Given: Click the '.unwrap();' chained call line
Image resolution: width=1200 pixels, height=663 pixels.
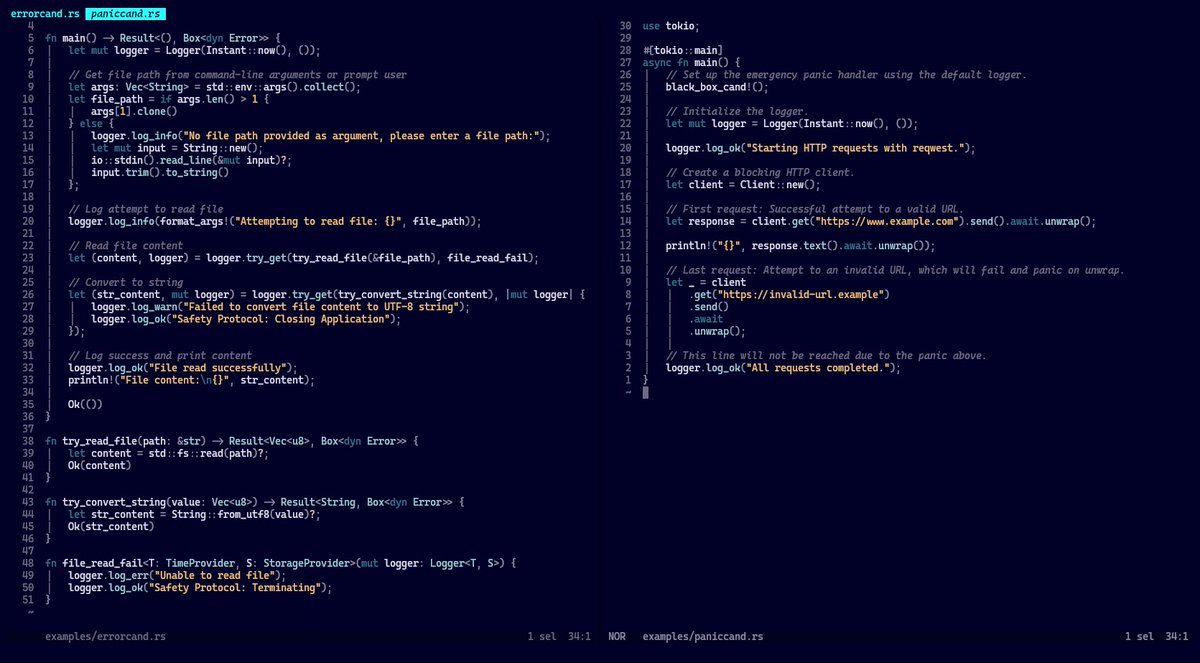Looking at the screenshot, I should point(718,331).
